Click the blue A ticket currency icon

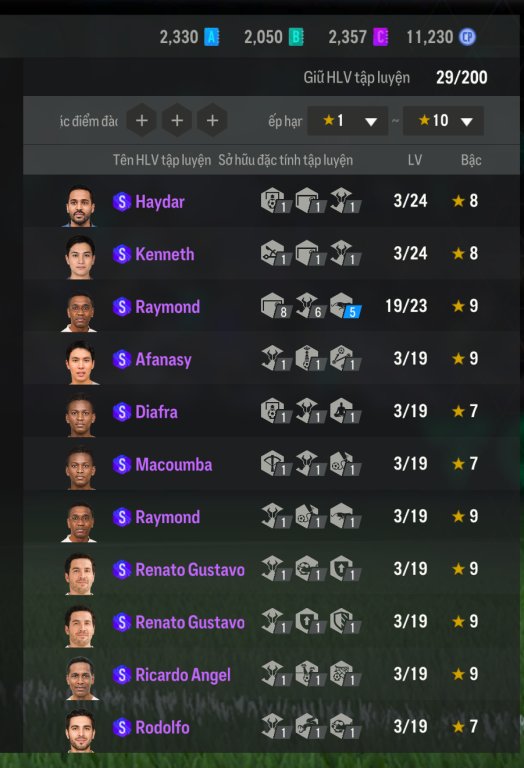212,37
